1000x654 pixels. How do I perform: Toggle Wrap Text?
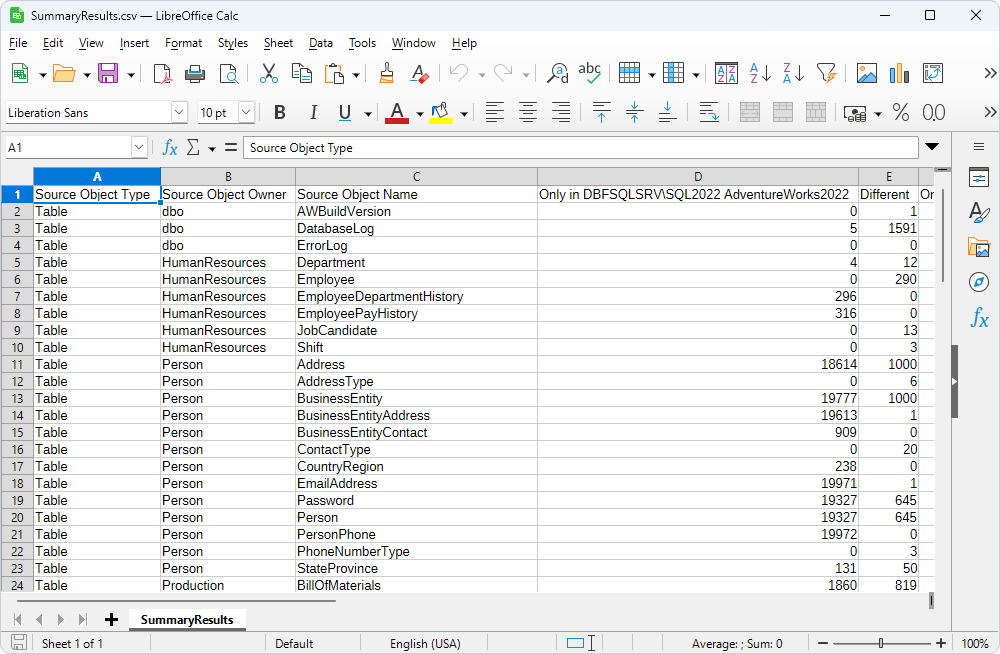(709, 113)
